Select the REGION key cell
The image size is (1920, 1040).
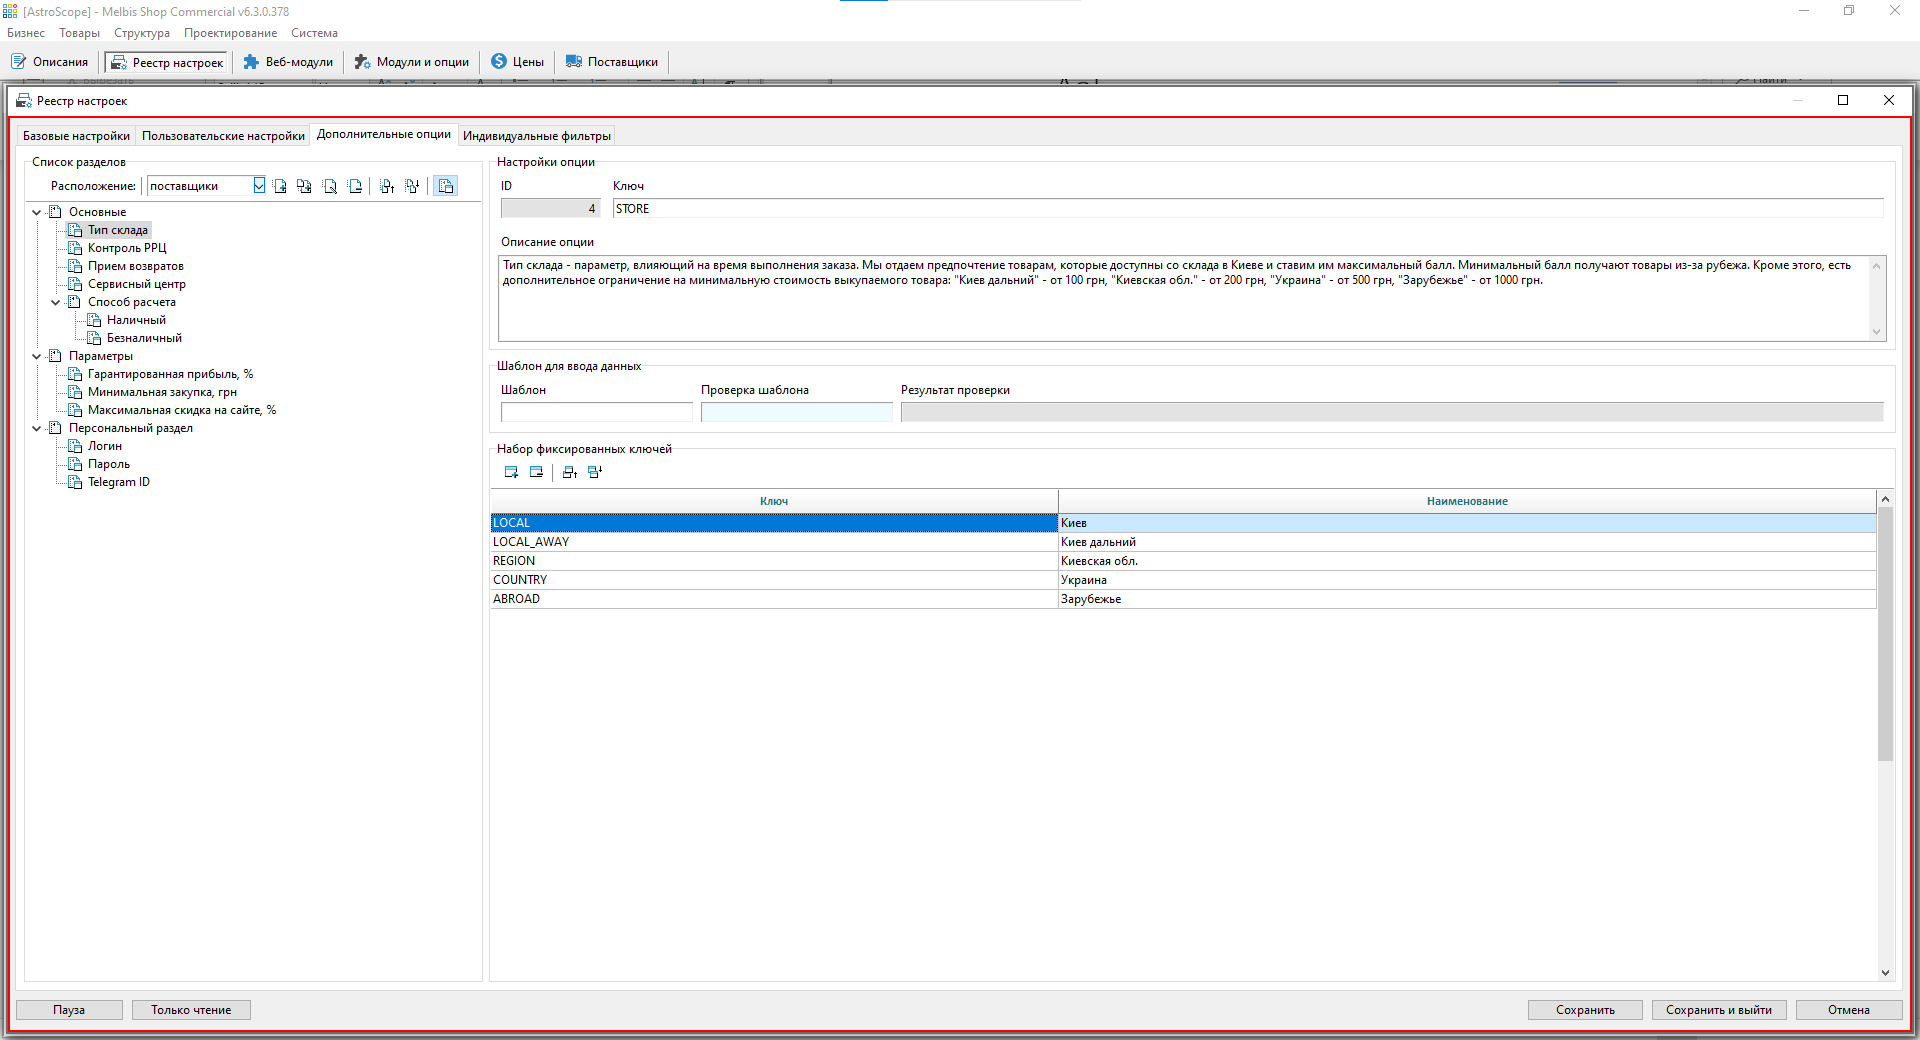tap(774, 561)
